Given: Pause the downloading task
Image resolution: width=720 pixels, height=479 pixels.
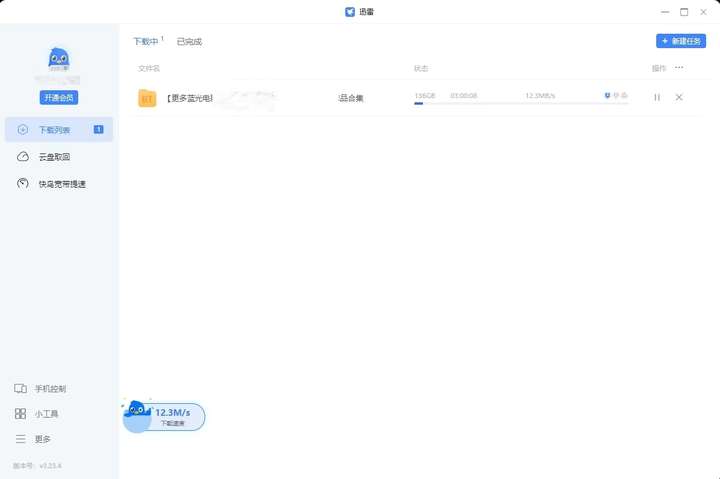Looking at the screenshot, I should click(x=657, y=97).
